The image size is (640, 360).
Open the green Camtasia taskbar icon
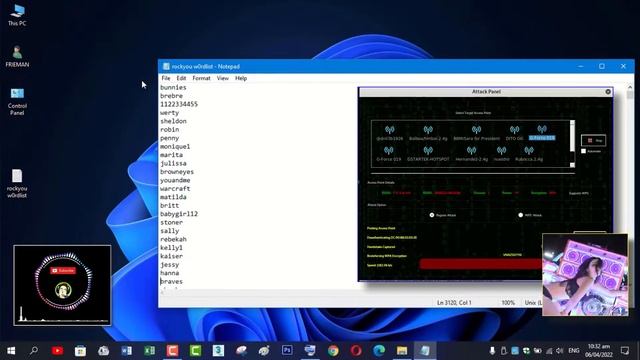196,351
